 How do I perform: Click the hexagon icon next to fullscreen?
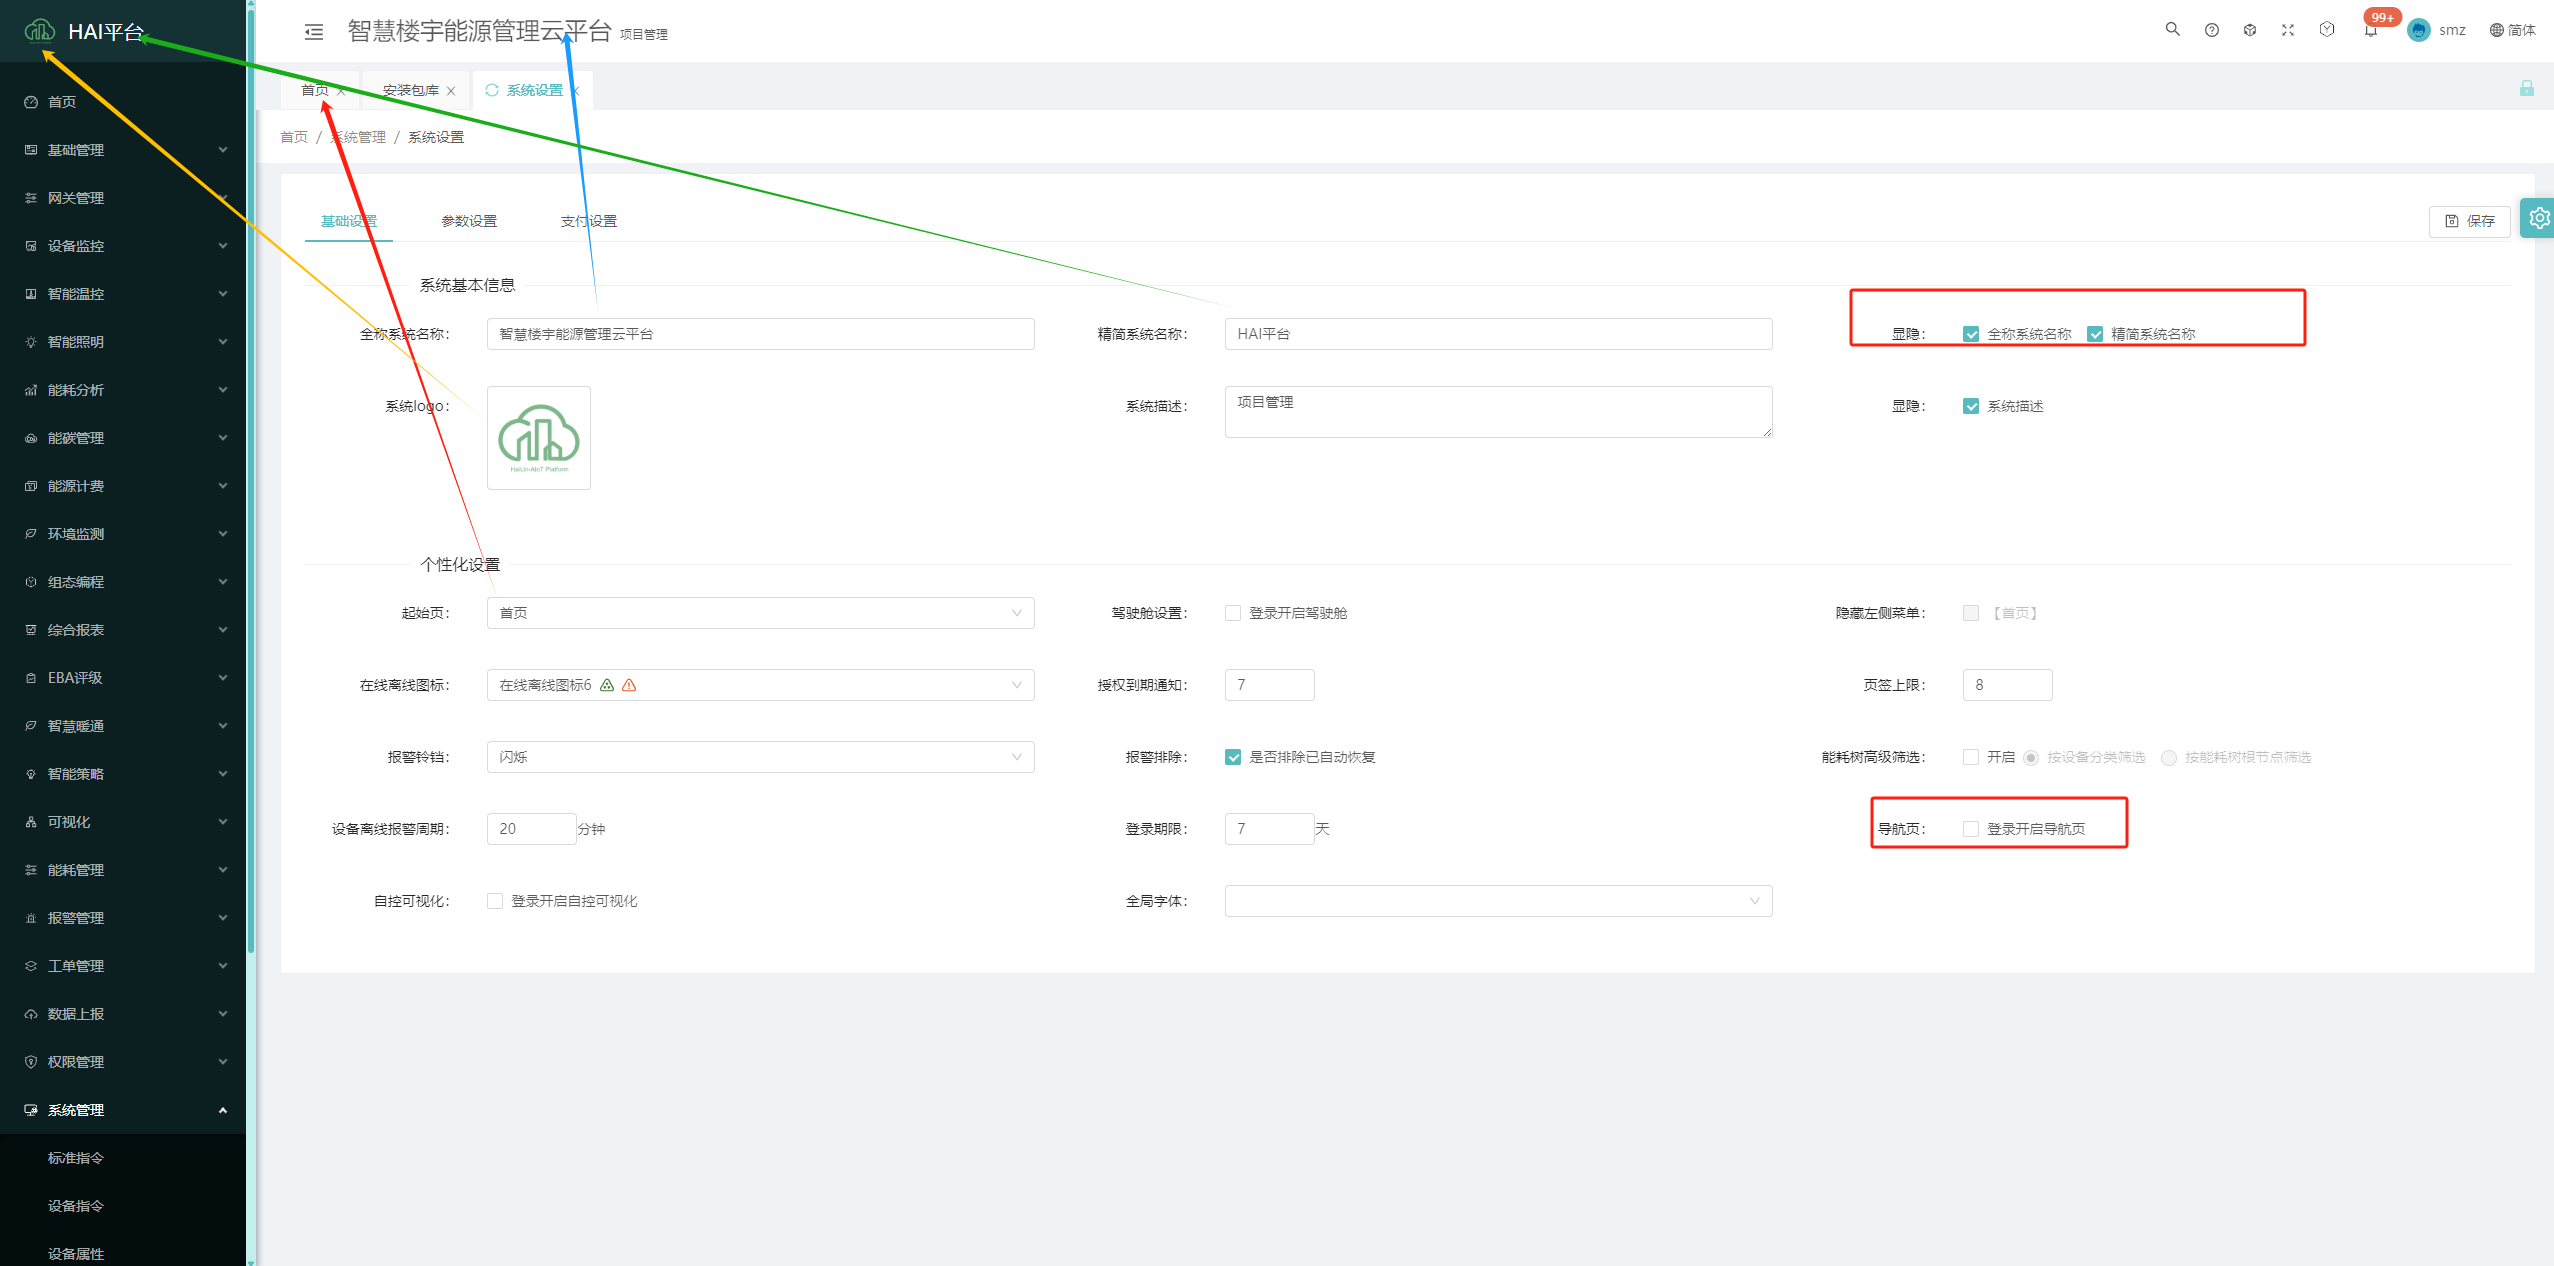coord(2327,30)
